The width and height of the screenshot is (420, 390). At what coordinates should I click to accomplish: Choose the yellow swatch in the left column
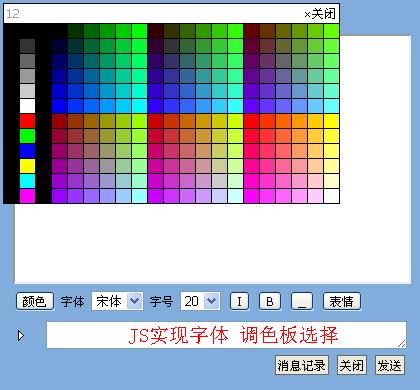point(27,166)
